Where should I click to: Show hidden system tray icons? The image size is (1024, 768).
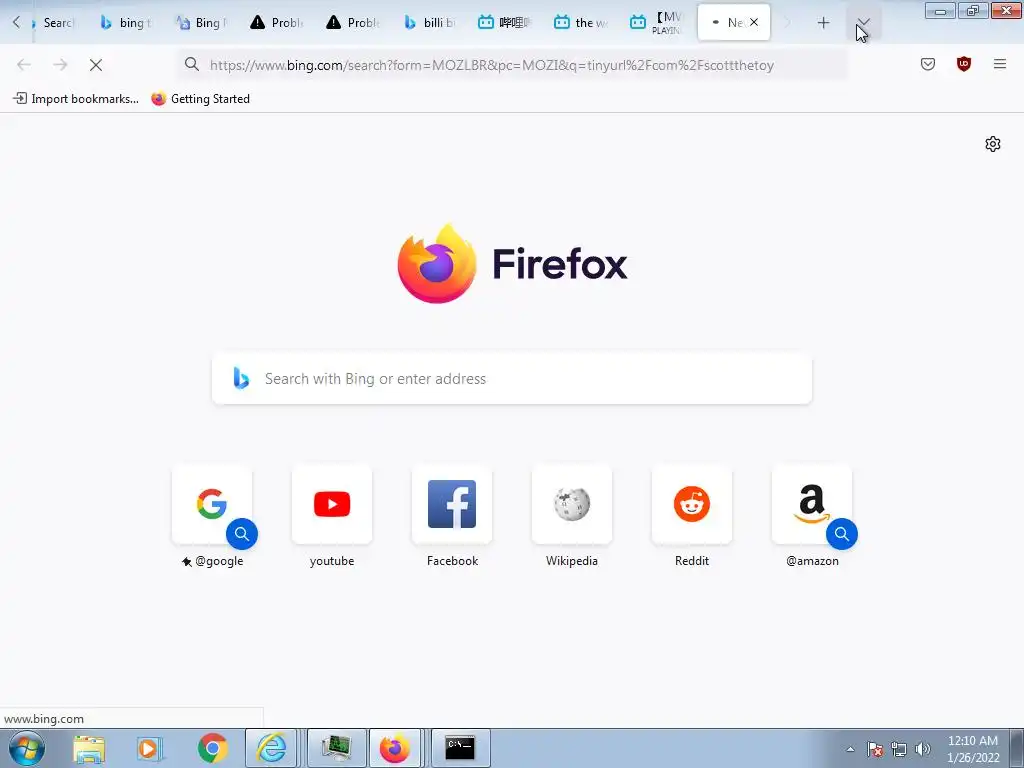pos(850,749)
